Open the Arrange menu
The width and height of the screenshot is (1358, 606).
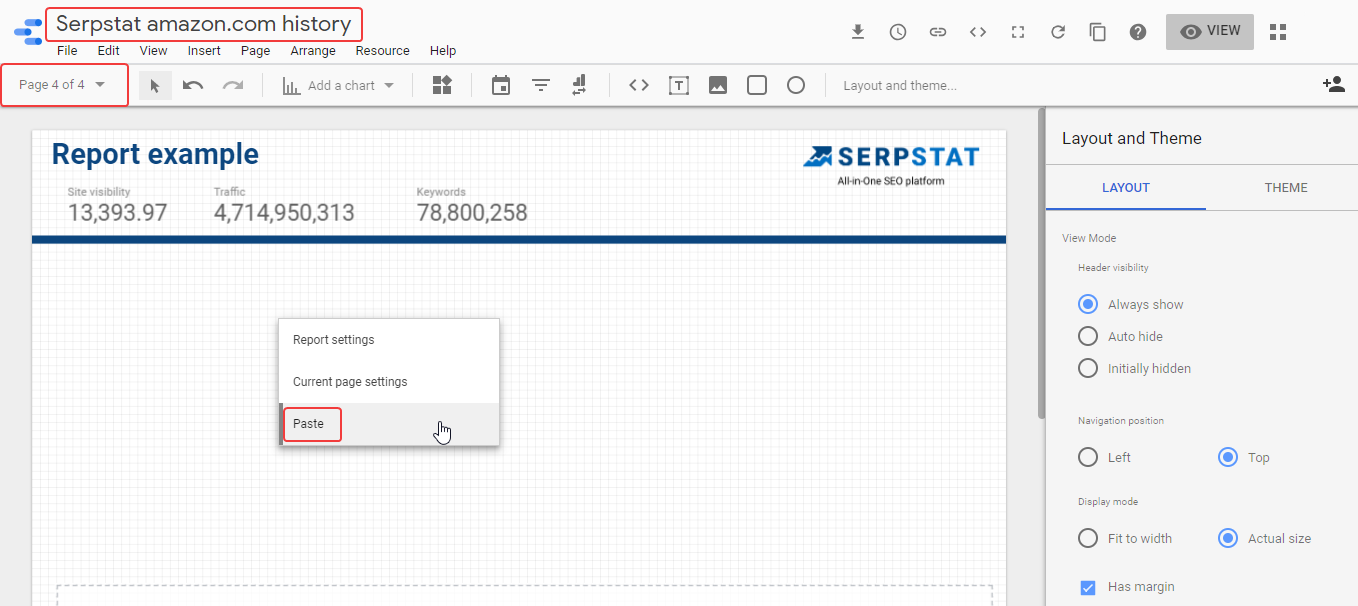(x=313, y=50)
